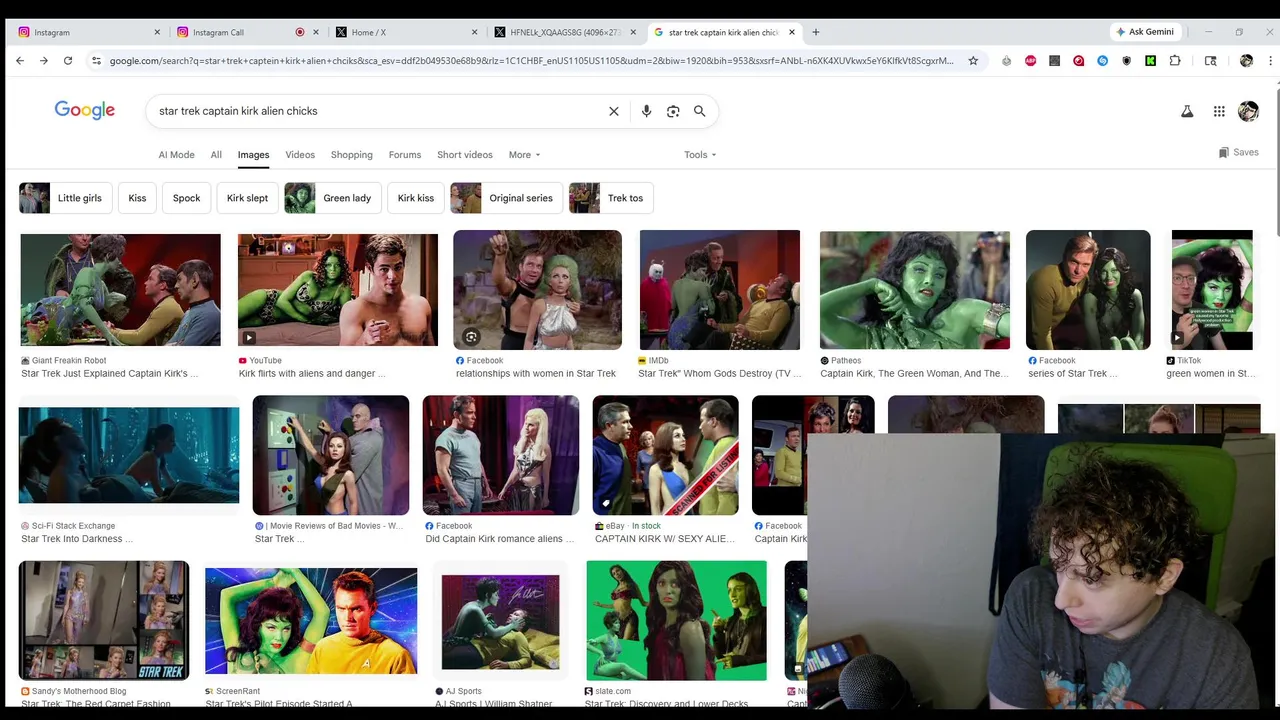1280x720 pixels.
Task: Select the Shopping results tab
Action: [x=352, y=155]
